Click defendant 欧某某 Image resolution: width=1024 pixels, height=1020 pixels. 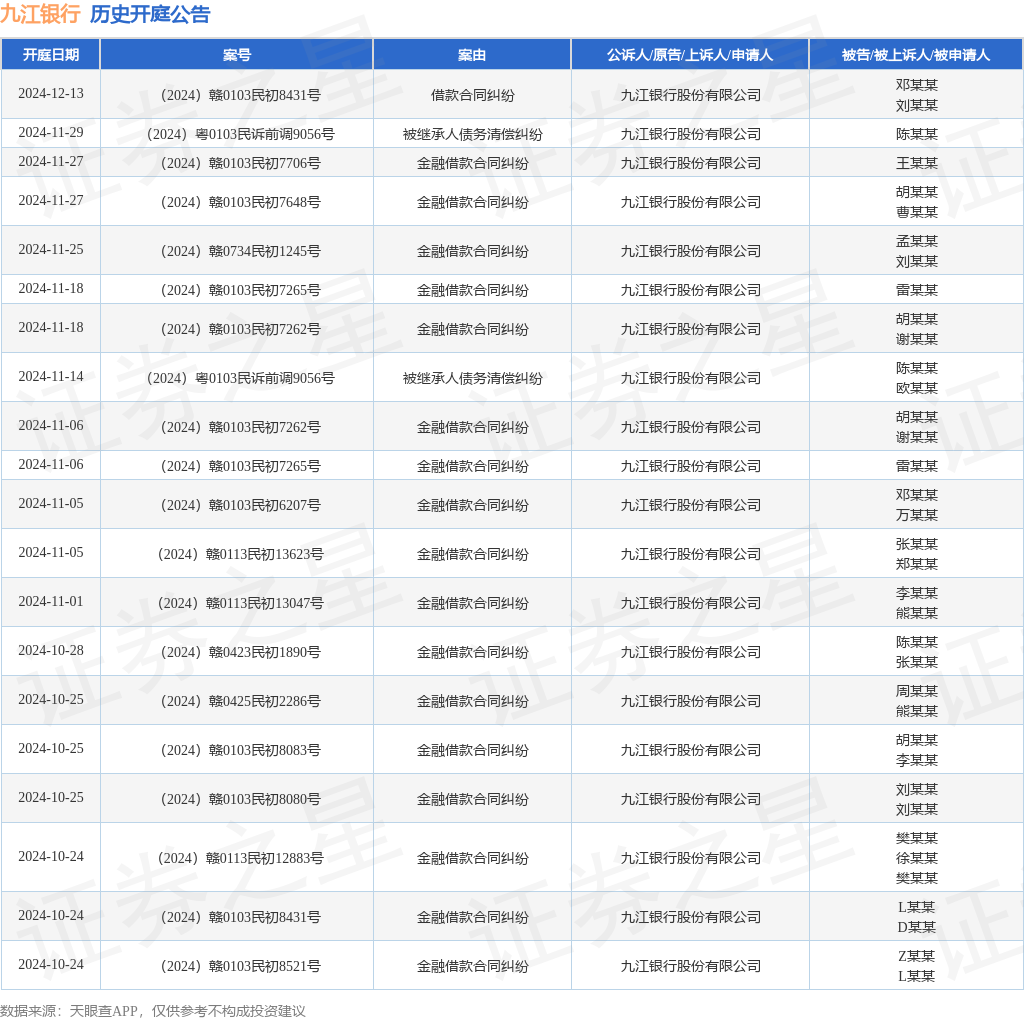pos(917,388)
